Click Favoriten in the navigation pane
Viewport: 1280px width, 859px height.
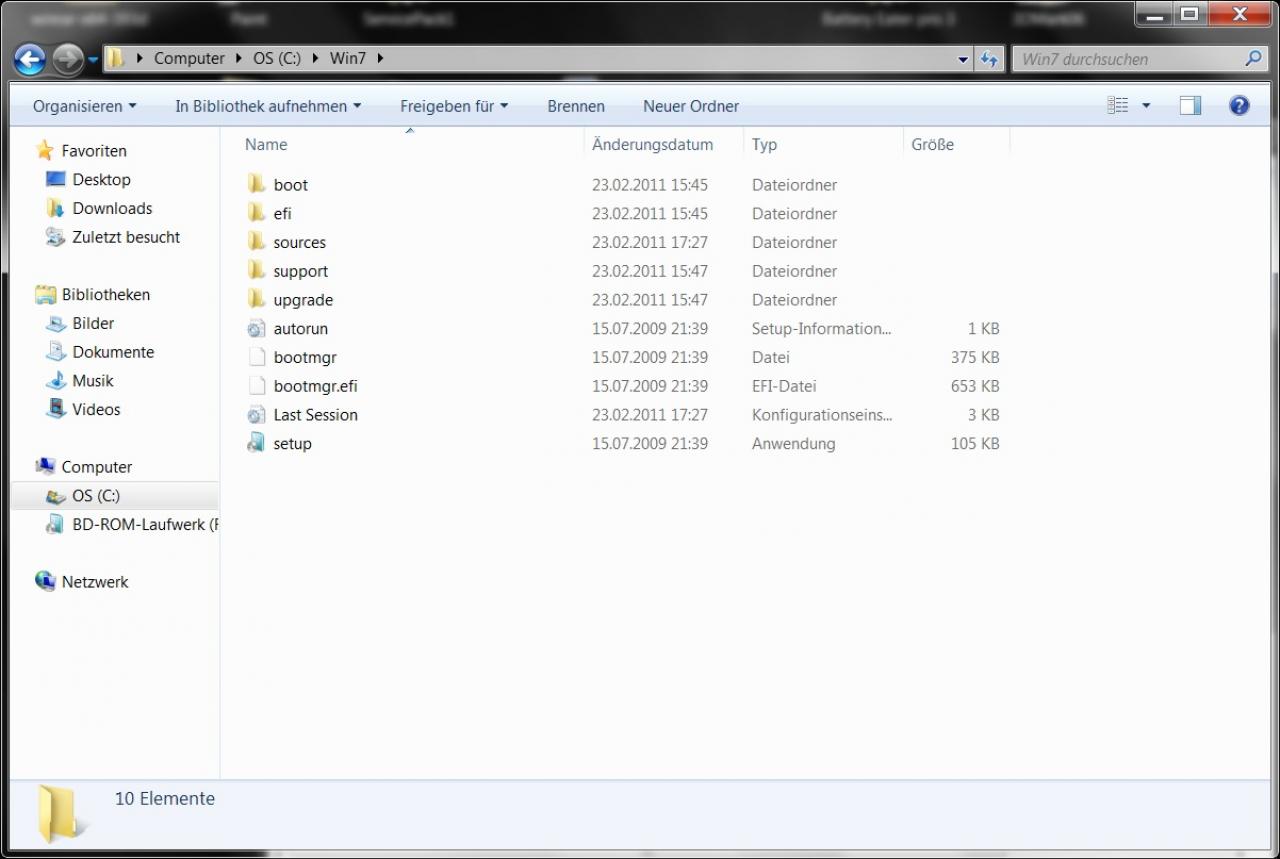point(94,151)
